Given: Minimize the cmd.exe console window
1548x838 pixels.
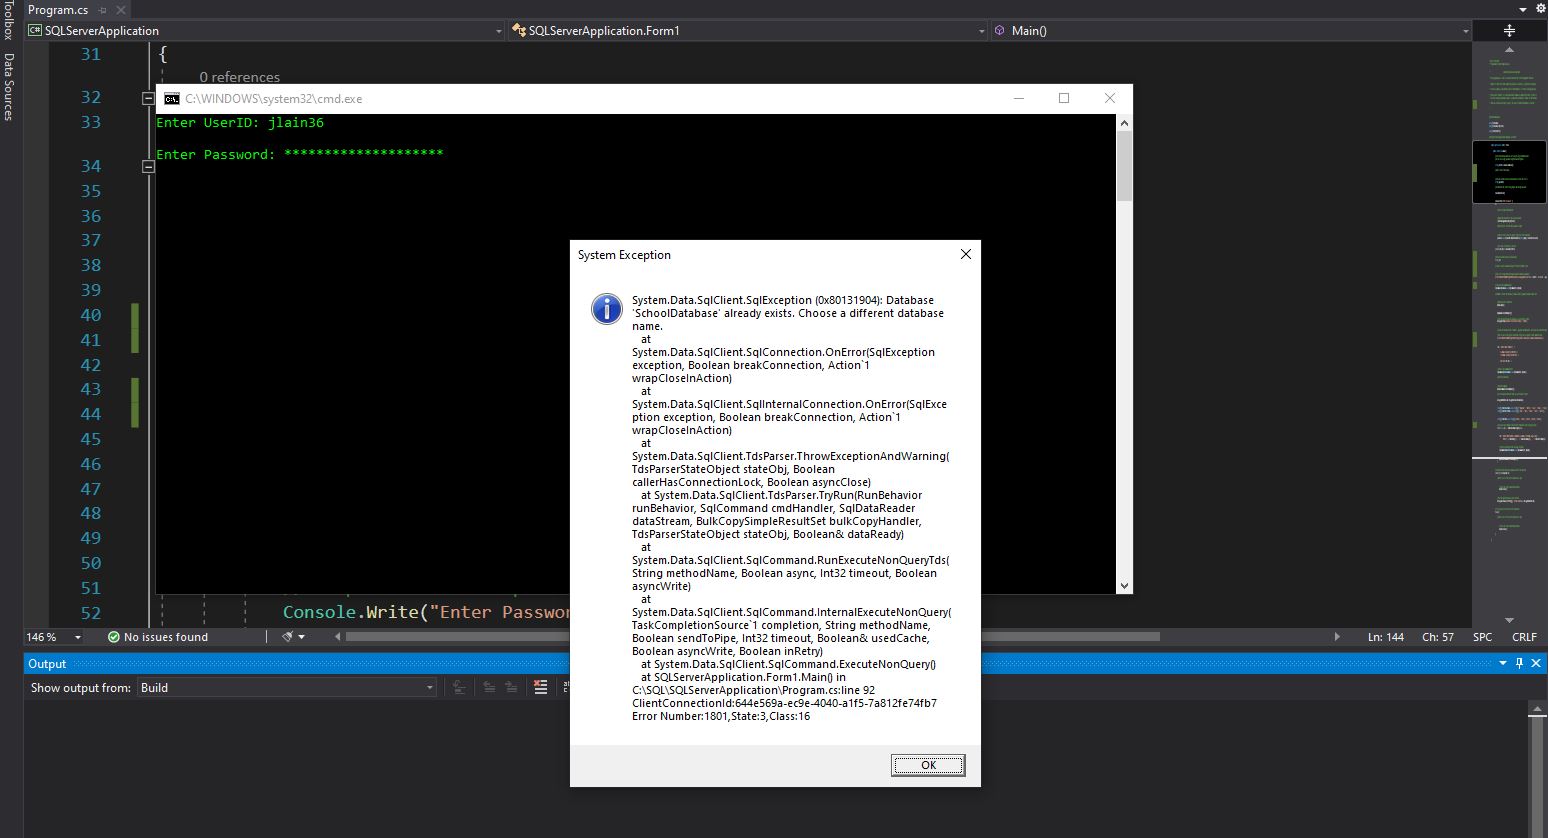Looking at the screenshot, I should (x=1018, y=98).
